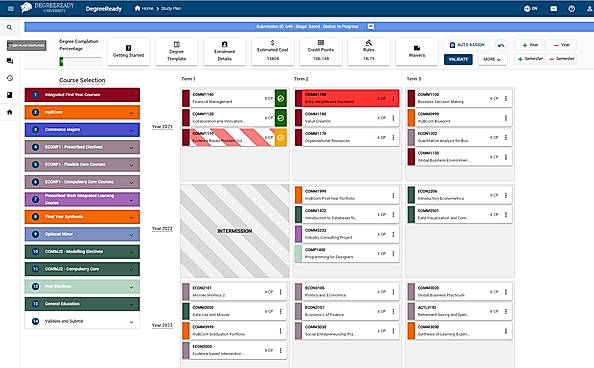Expand the myBCom course group
The height and width of the screenshot is (368, 594).
82,112
